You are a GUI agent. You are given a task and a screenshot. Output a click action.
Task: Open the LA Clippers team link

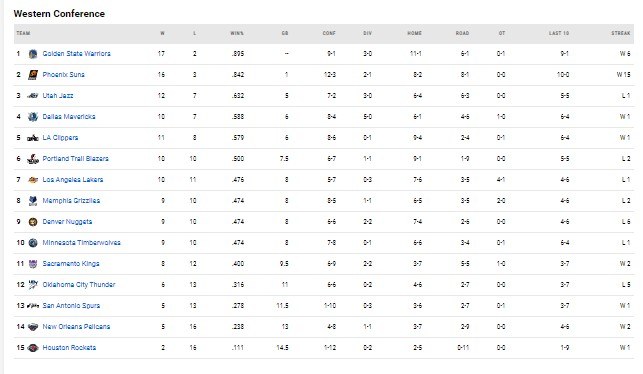60,138
